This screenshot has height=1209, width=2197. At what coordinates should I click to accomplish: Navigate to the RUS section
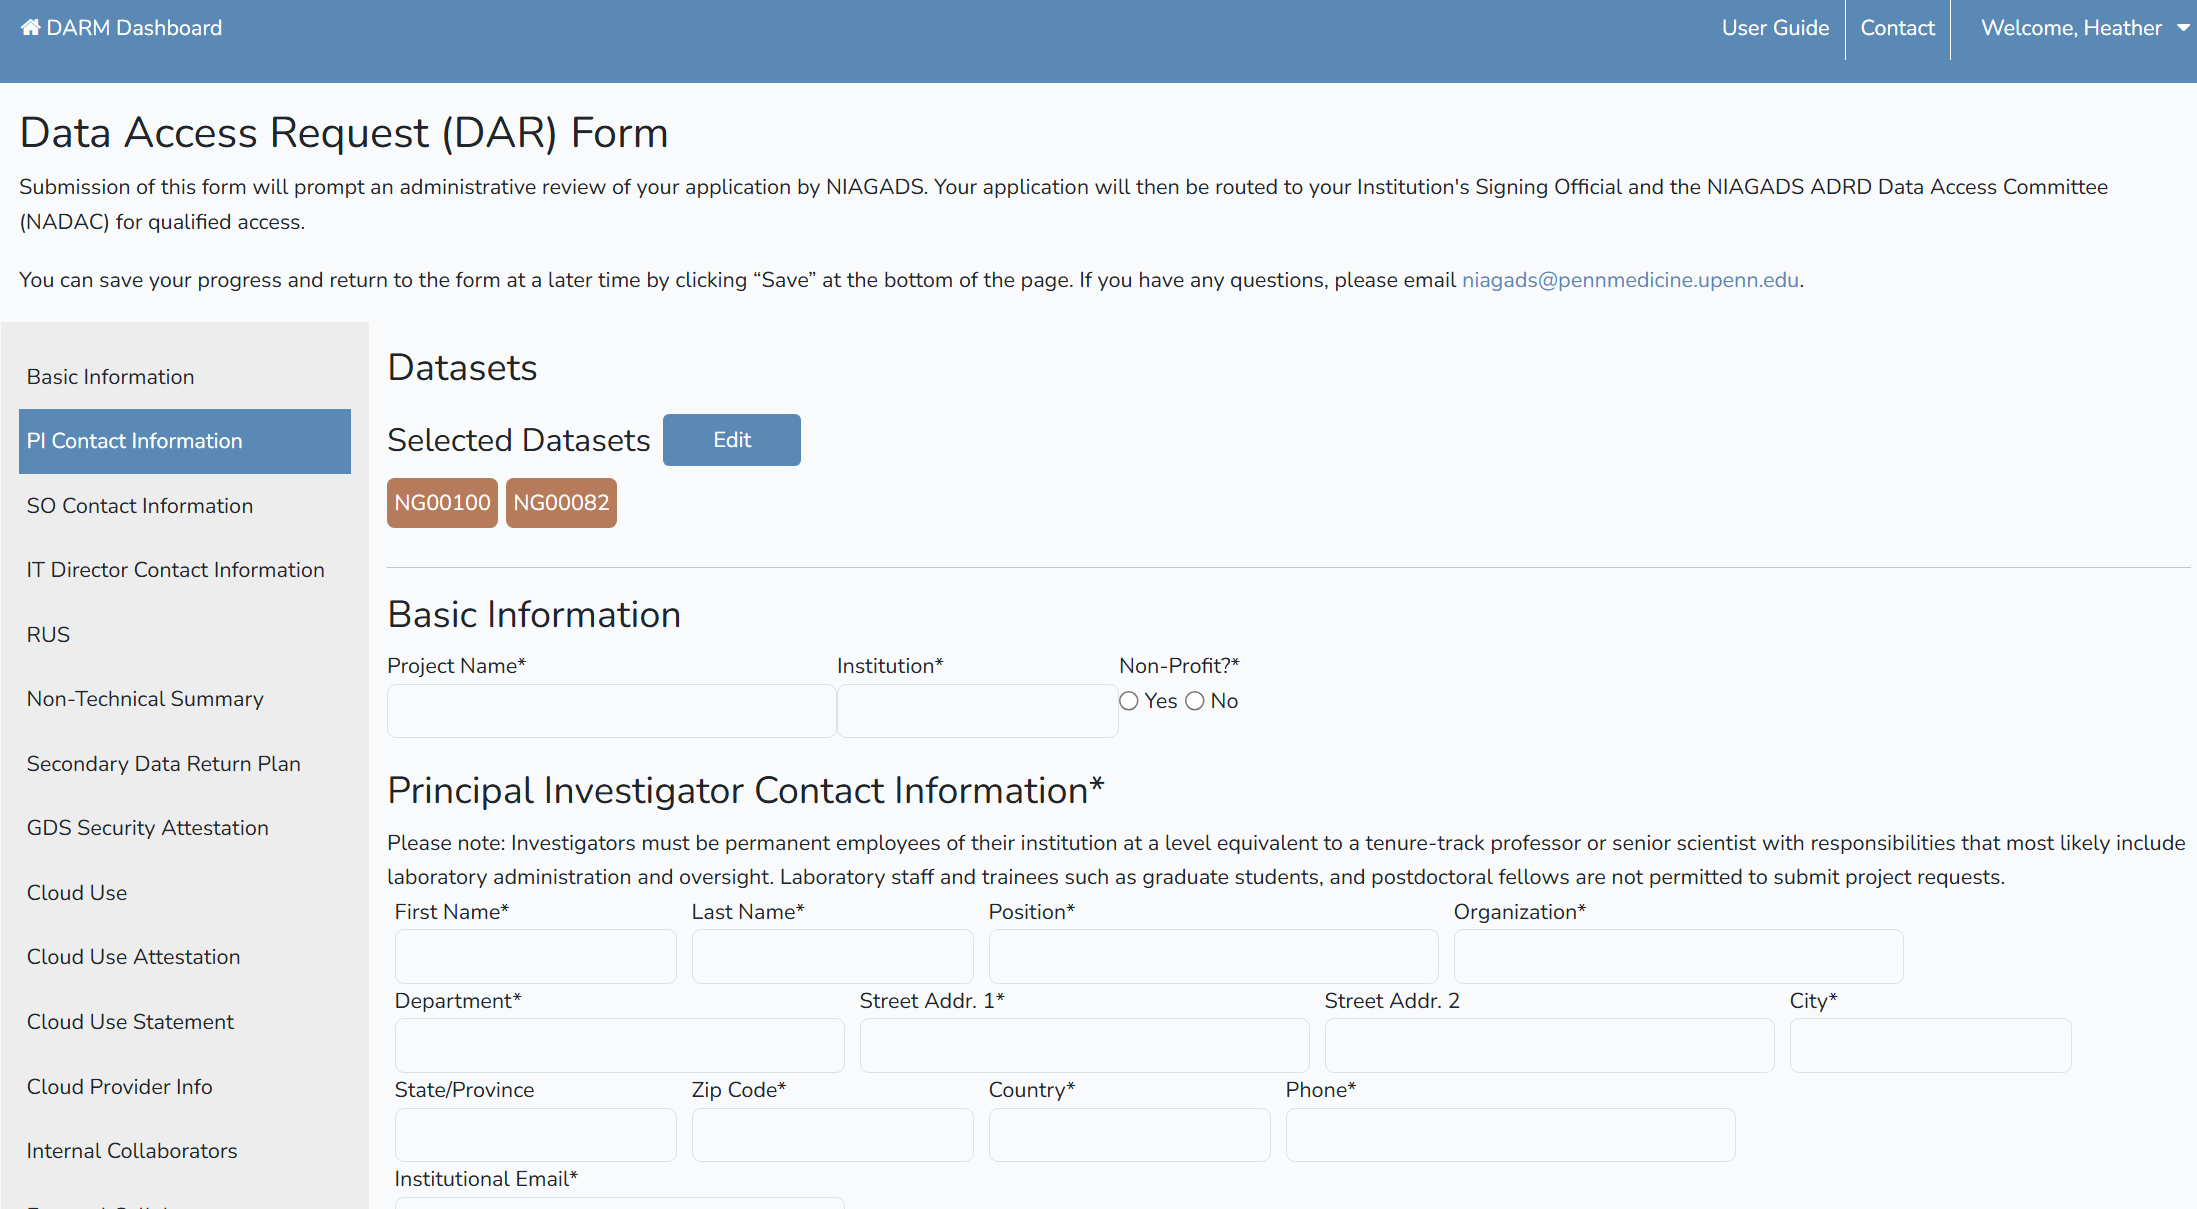[x=48, y=635]
